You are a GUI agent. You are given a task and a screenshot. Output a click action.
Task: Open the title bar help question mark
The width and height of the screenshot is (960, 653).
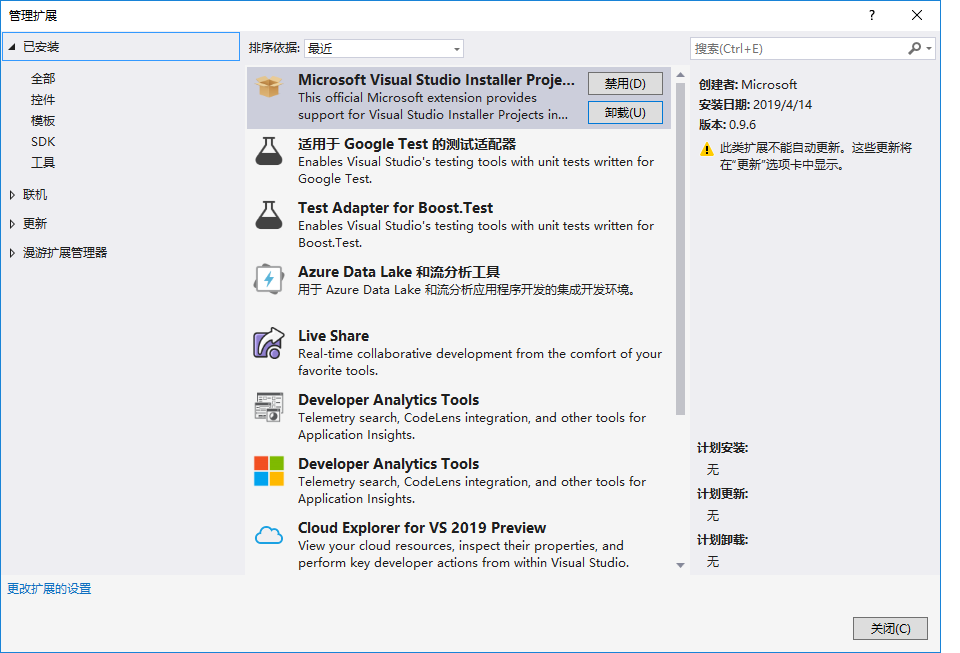pyautogui.click(x=871, y=15)
